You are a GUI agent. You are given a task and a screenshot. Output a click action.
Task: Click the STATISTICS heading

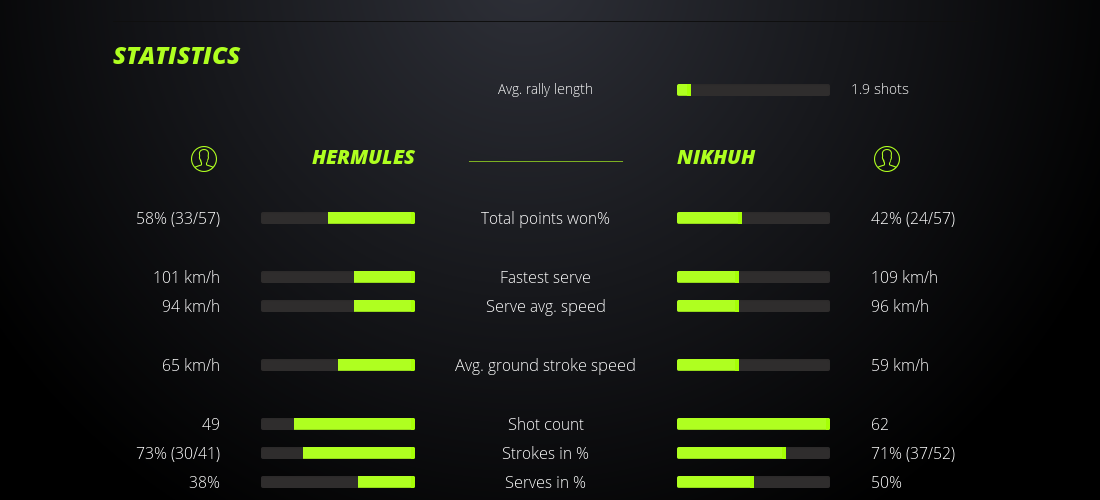(177, 56)
